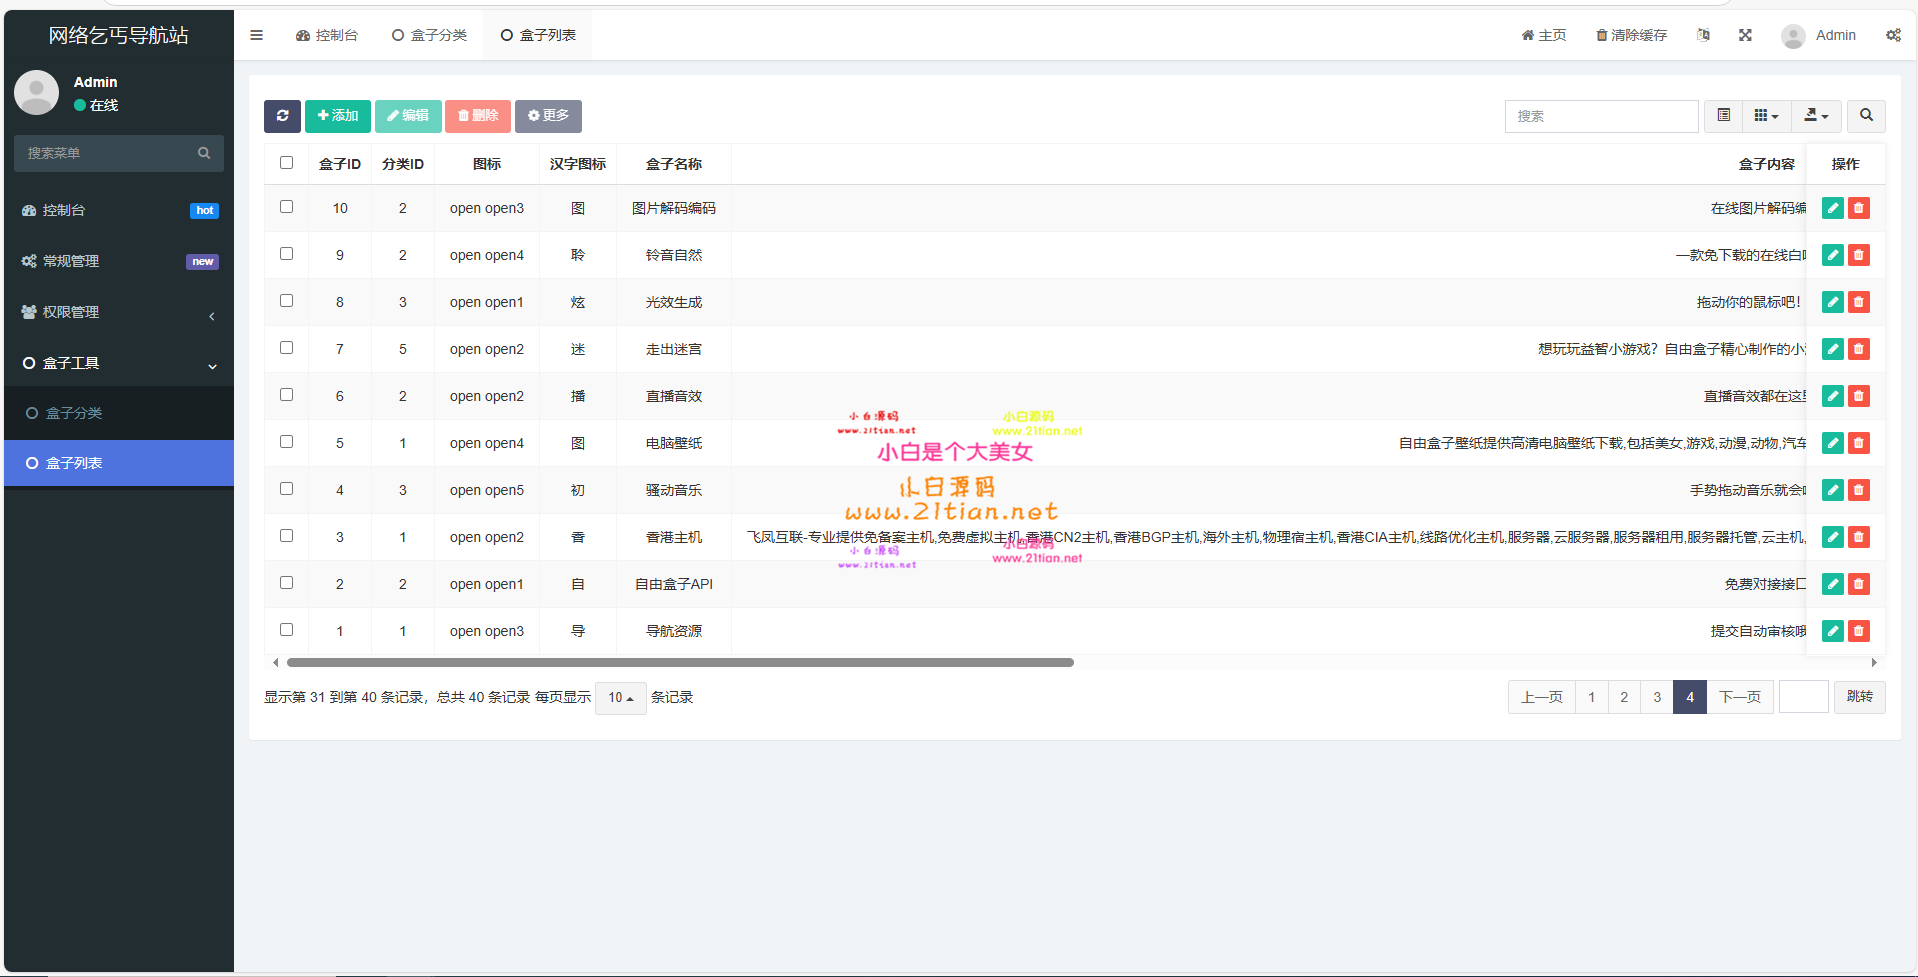Click the refresh table icon button
The height and width of the screenshot is (977, 1918).
pyautogui.click(x=282, y=116)
